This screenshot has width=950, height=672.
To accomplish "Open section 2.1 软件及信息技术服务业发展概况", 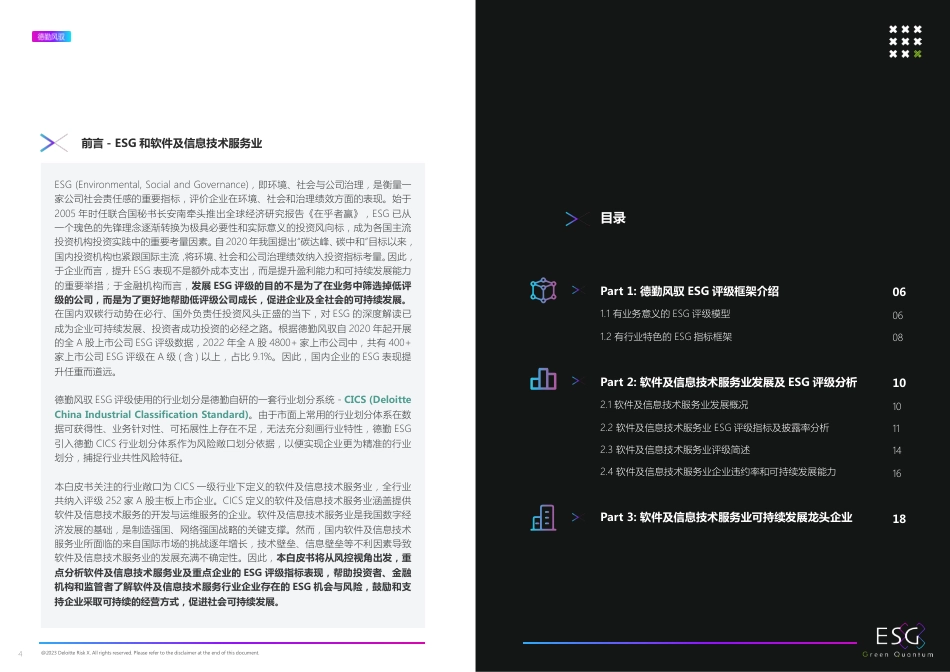I will click(674, 405).
